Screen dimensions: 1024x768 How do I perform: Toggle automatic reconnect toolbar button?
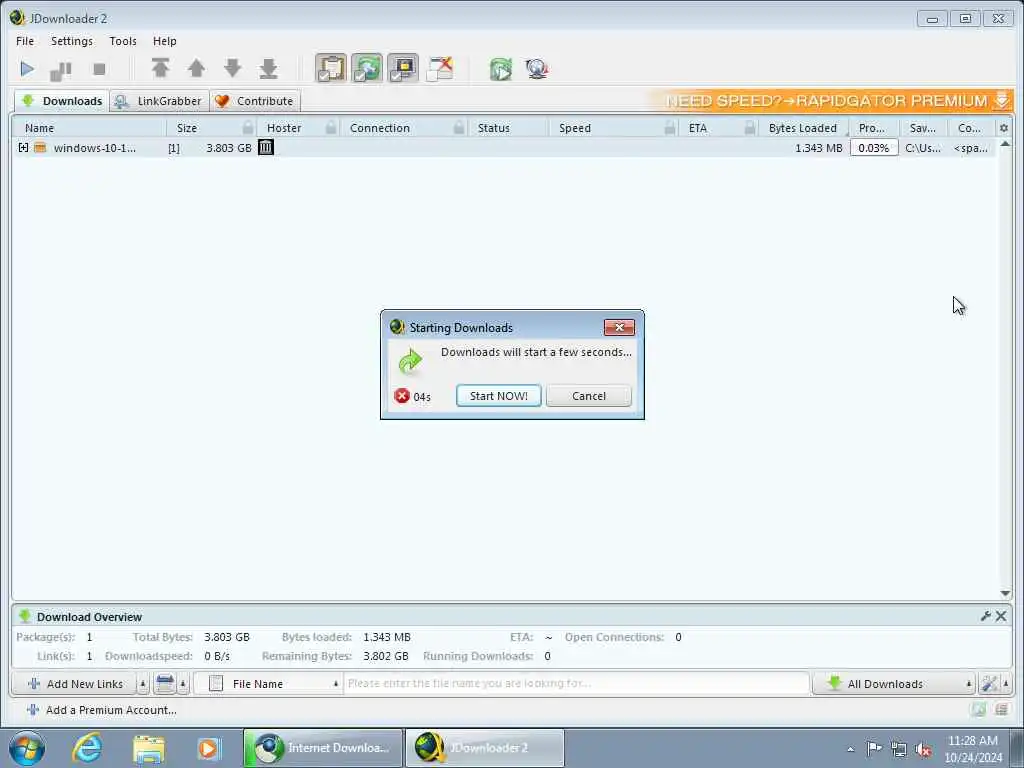coord(367,68)
